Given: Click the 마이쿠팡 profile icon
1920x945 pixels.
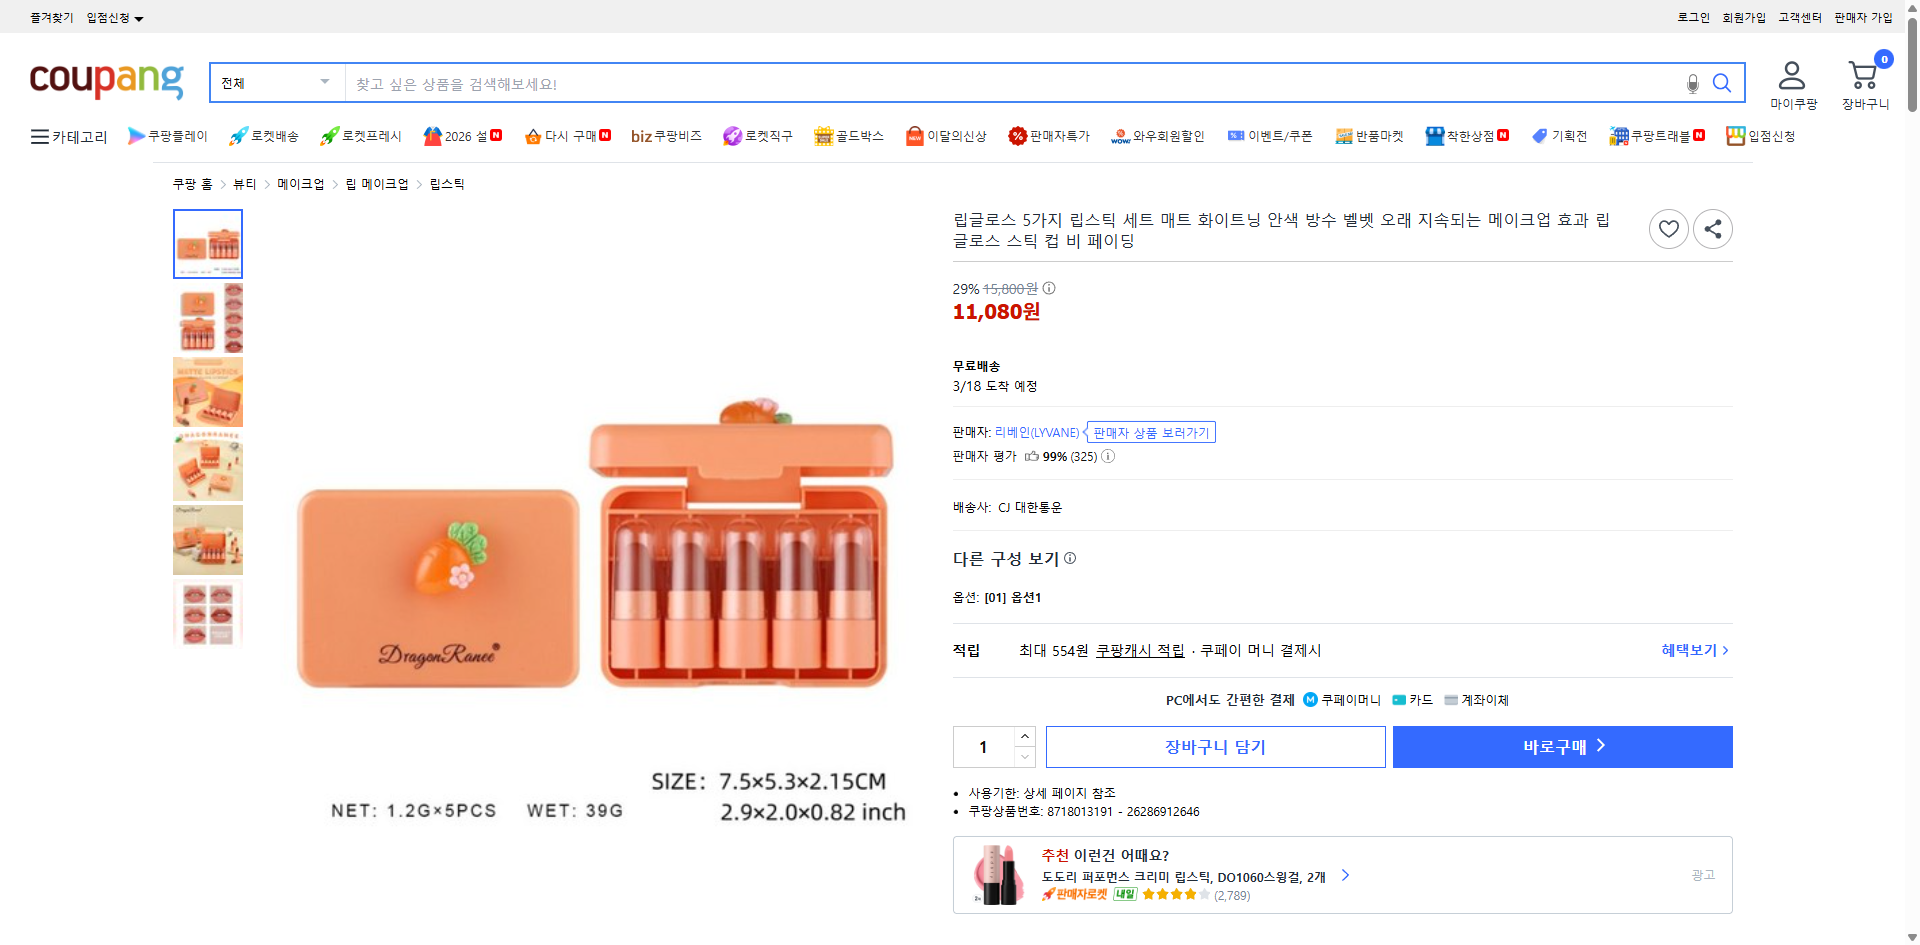Looking at the screenshot, I should tap(1793, 76).
